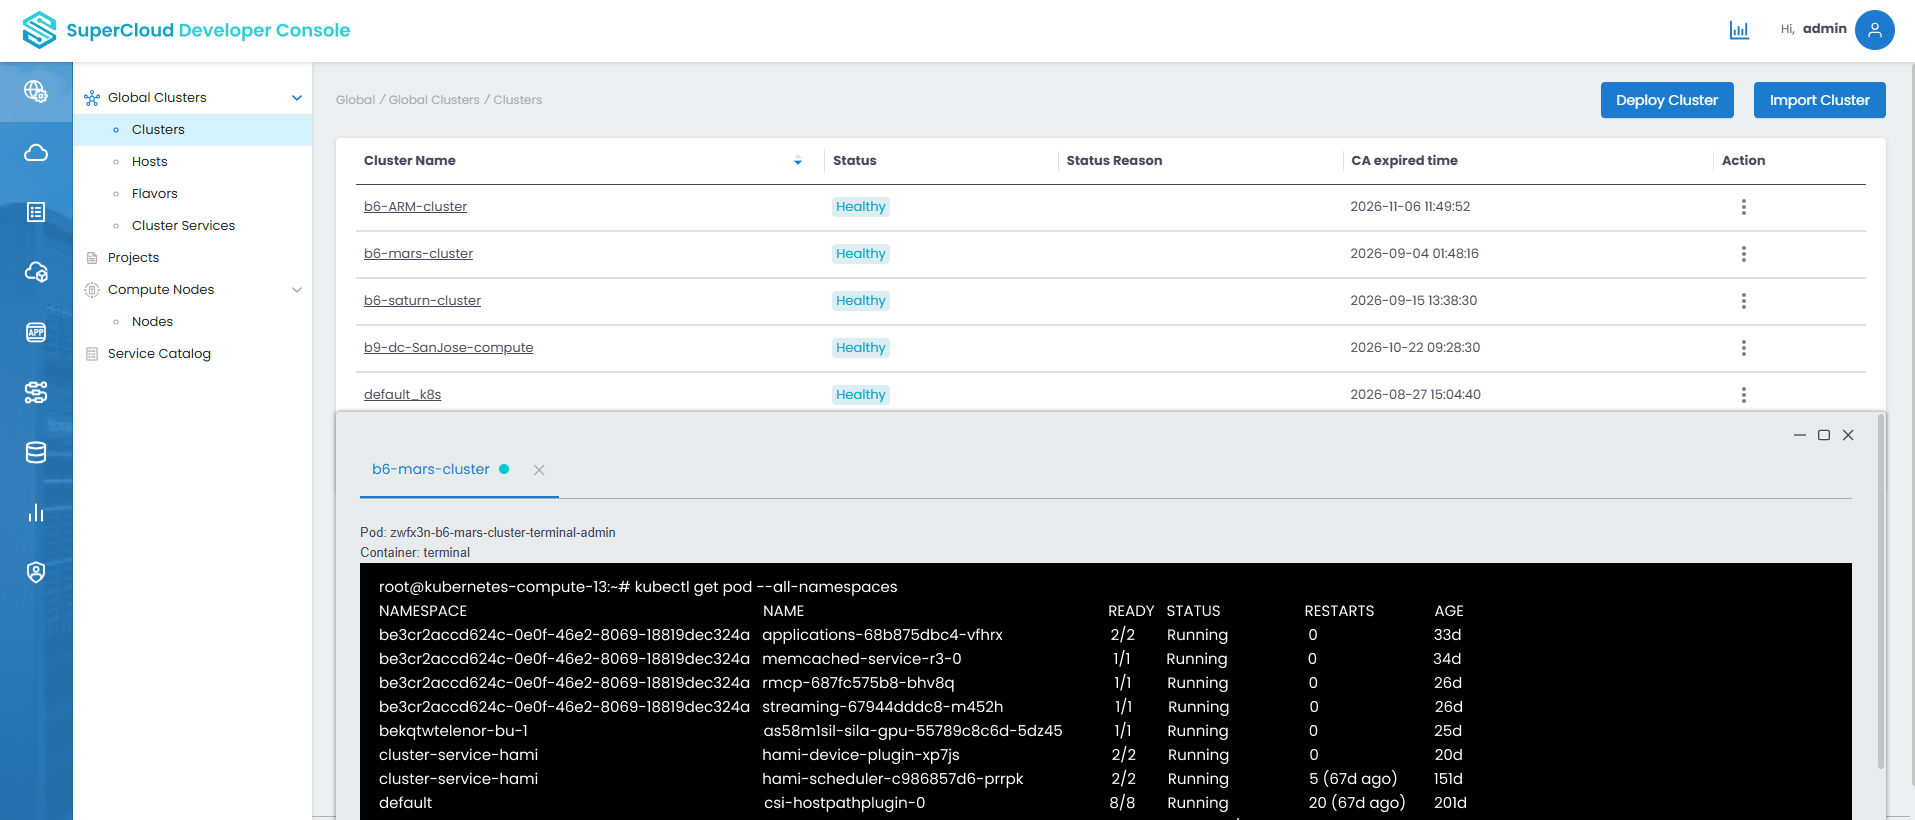This screenshot has width=1915, height=820.
Task: Click the shield security icon in sidebar
Action: 36,572
